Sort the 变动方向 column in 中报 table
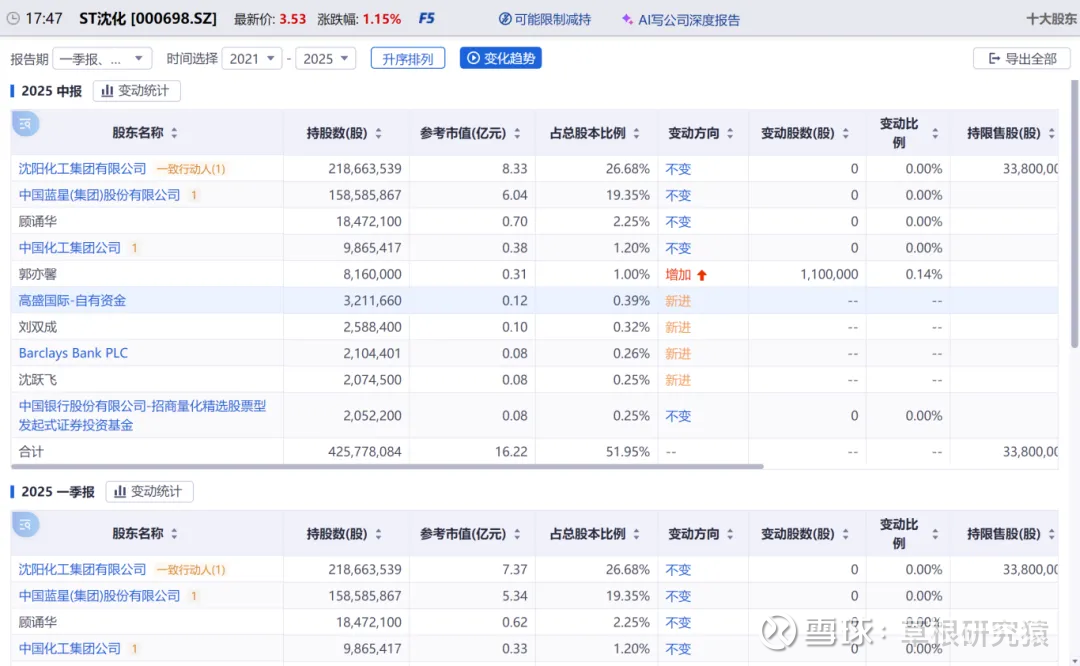1080x666 pixels. click(x=730, y=133)
